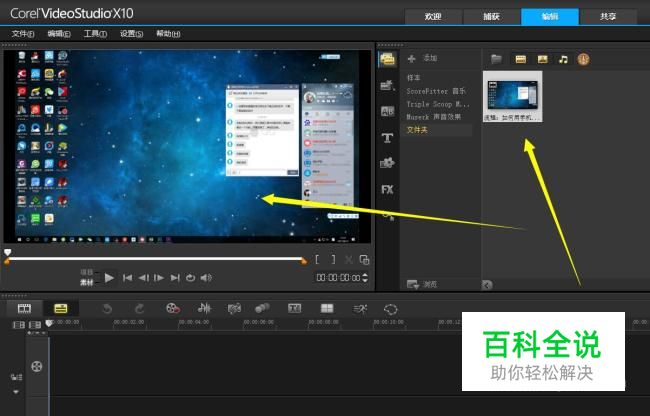This screenshot has height=416, width=650.
Task: Collapse the library navigation panel arrow
Action: click(x=487, y=285)
